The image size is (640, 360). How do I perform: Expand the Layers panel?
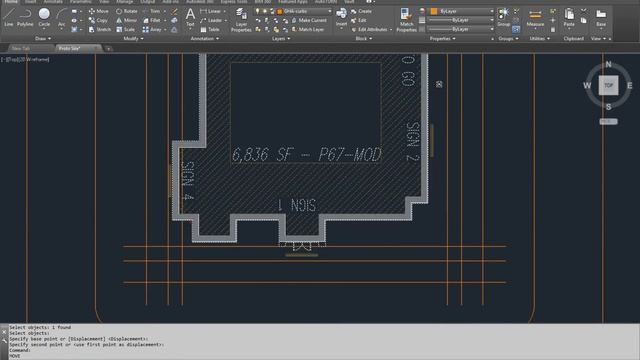coord(281,38)
